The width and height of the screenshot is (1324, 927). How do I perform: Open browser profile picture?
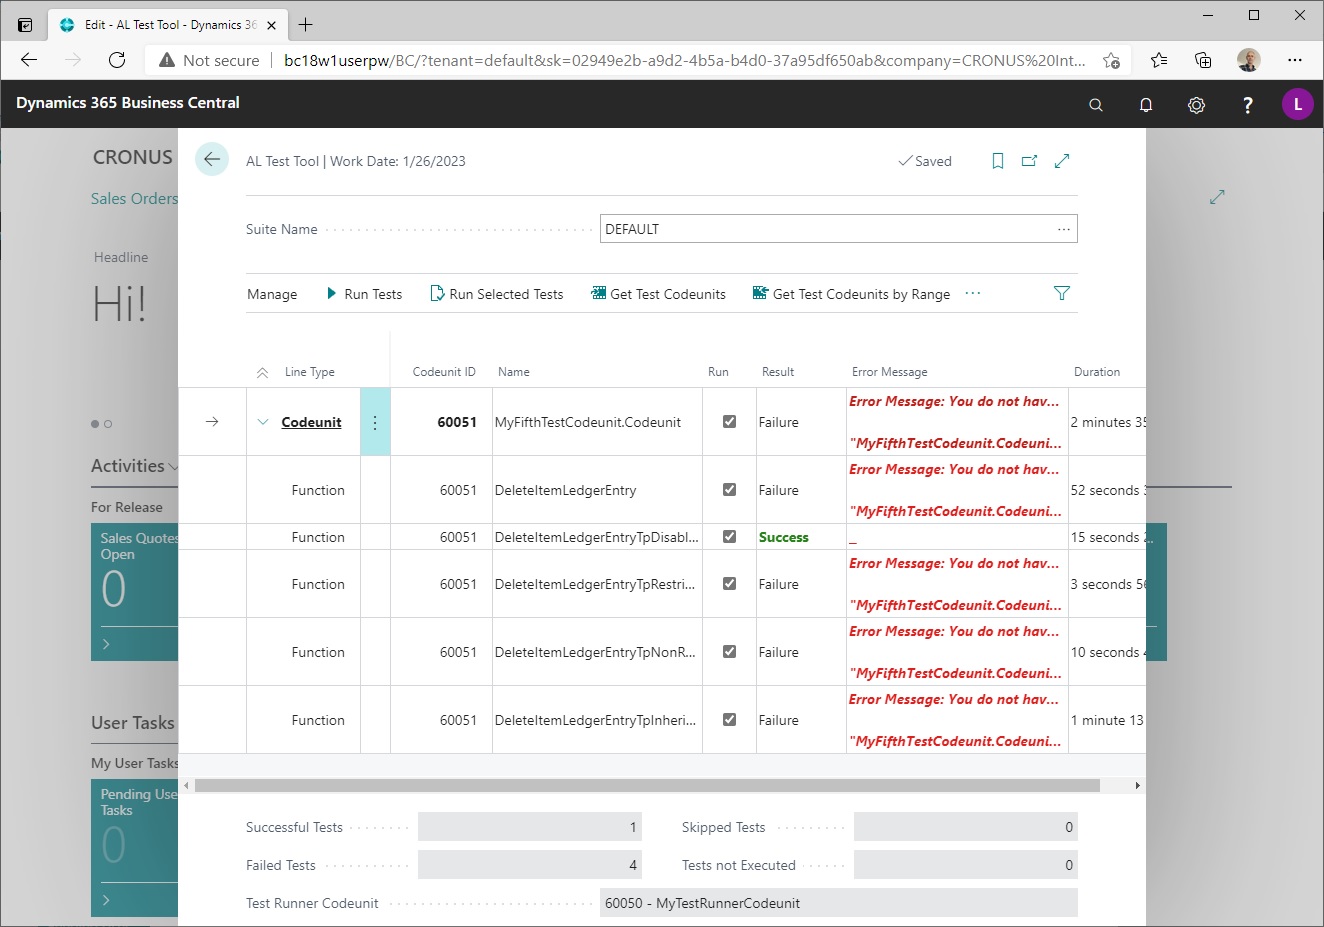tap(1248, 60)
